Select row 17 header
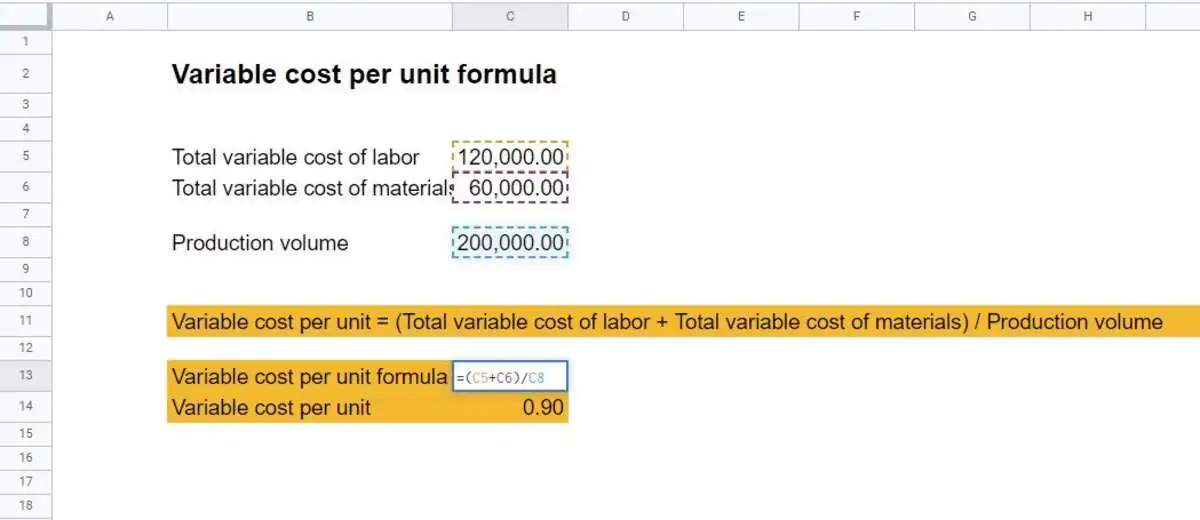Viewport: 1200px width, 520px height. click(25, 482)
